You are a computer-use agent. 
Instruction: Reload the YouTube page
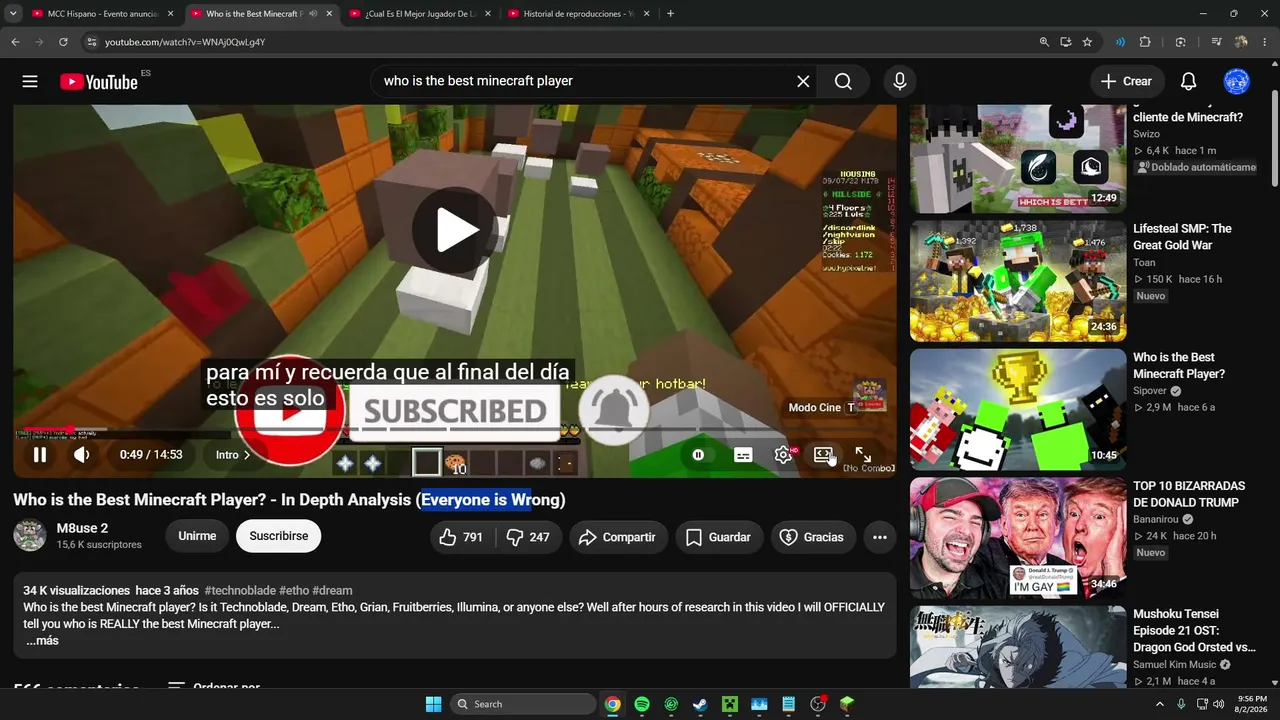pos(63,42)
